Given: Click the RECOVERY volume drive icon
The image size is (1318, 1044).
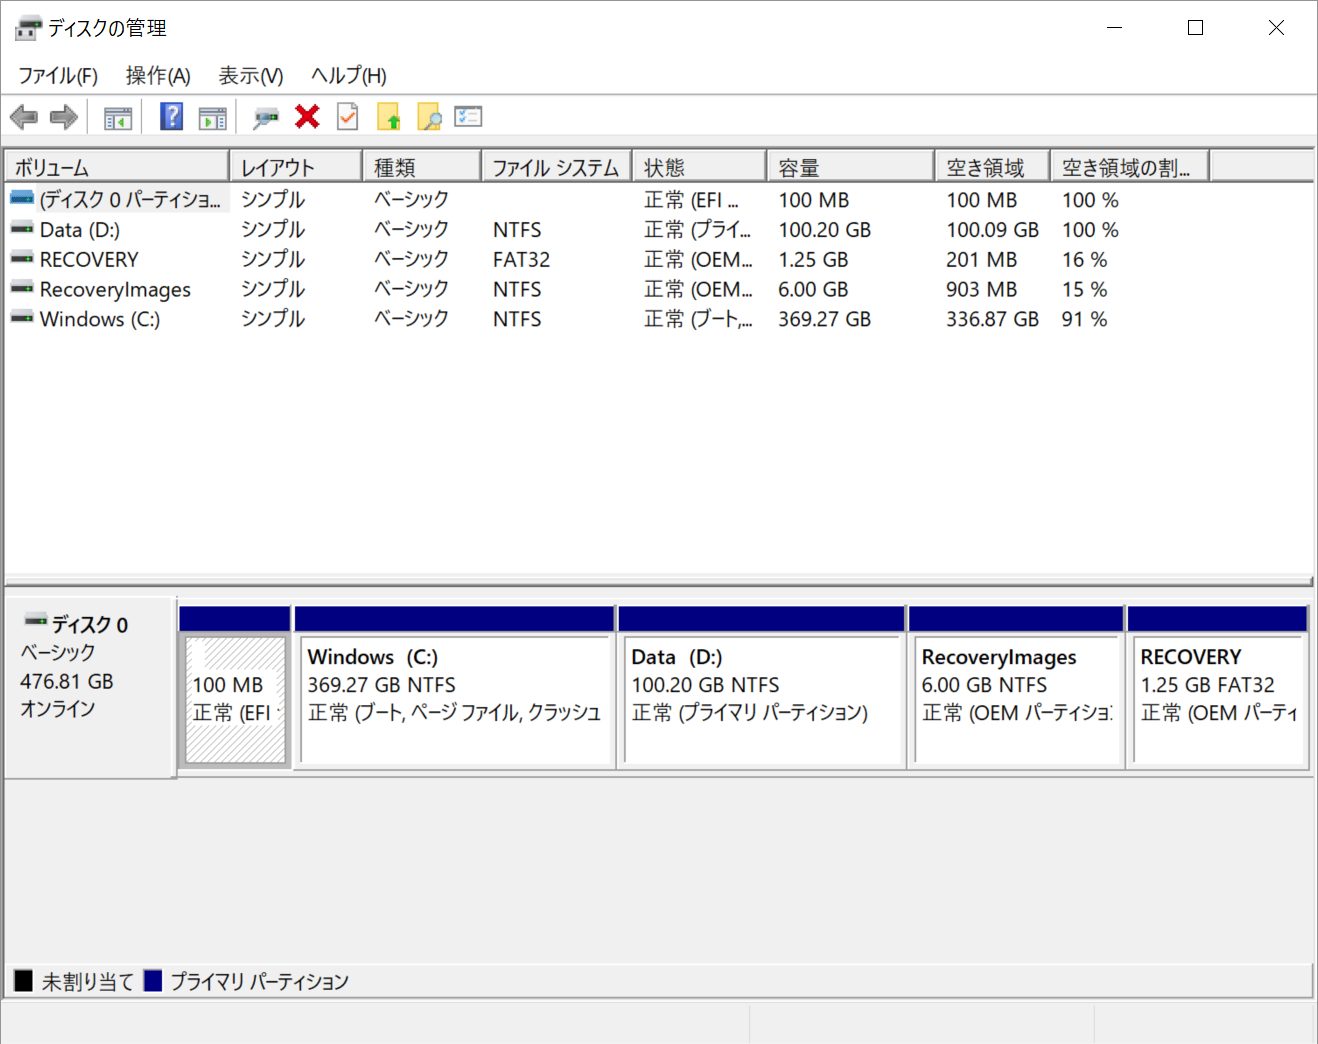Looking at the screenshot, I should coord(22,259).
